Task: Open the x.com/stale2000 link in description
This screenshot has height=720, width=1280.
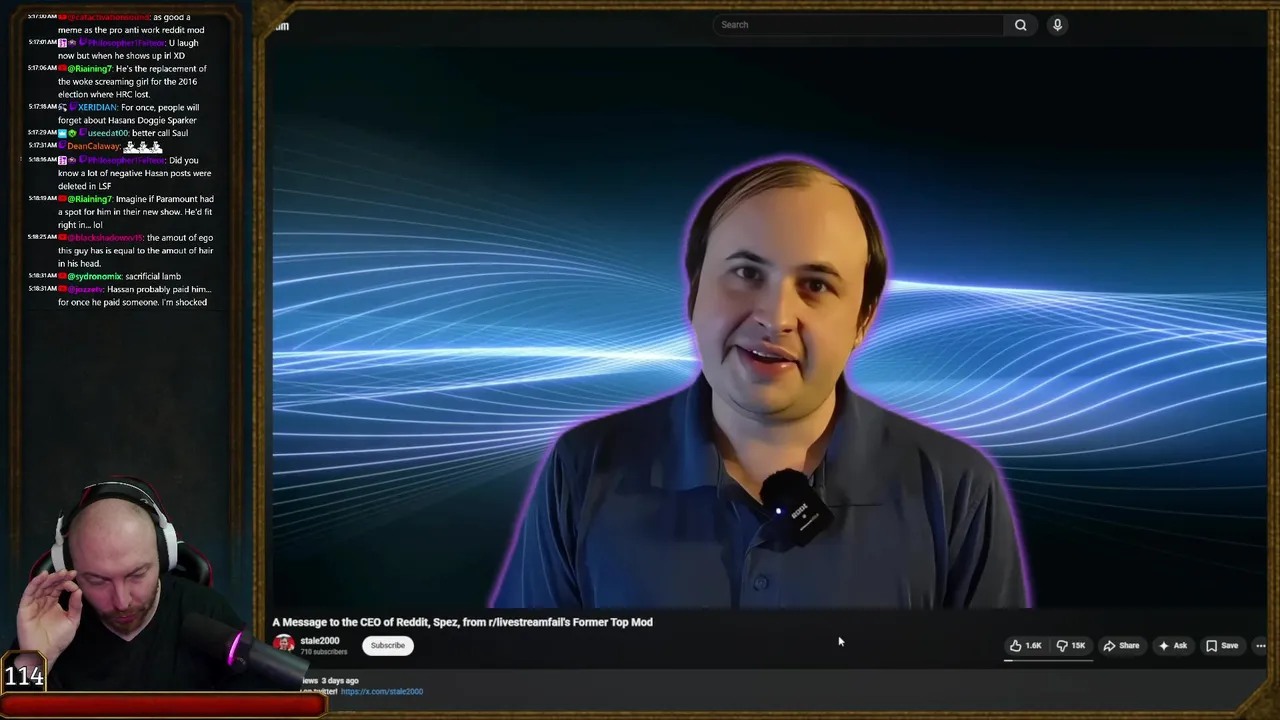Action: click(382, 691)
